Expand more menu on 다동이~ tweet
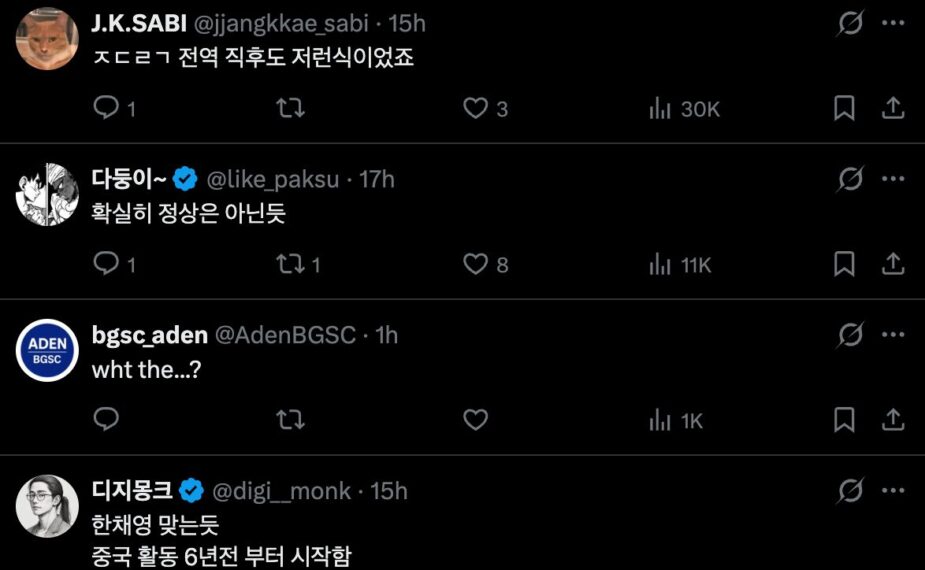 893,179
